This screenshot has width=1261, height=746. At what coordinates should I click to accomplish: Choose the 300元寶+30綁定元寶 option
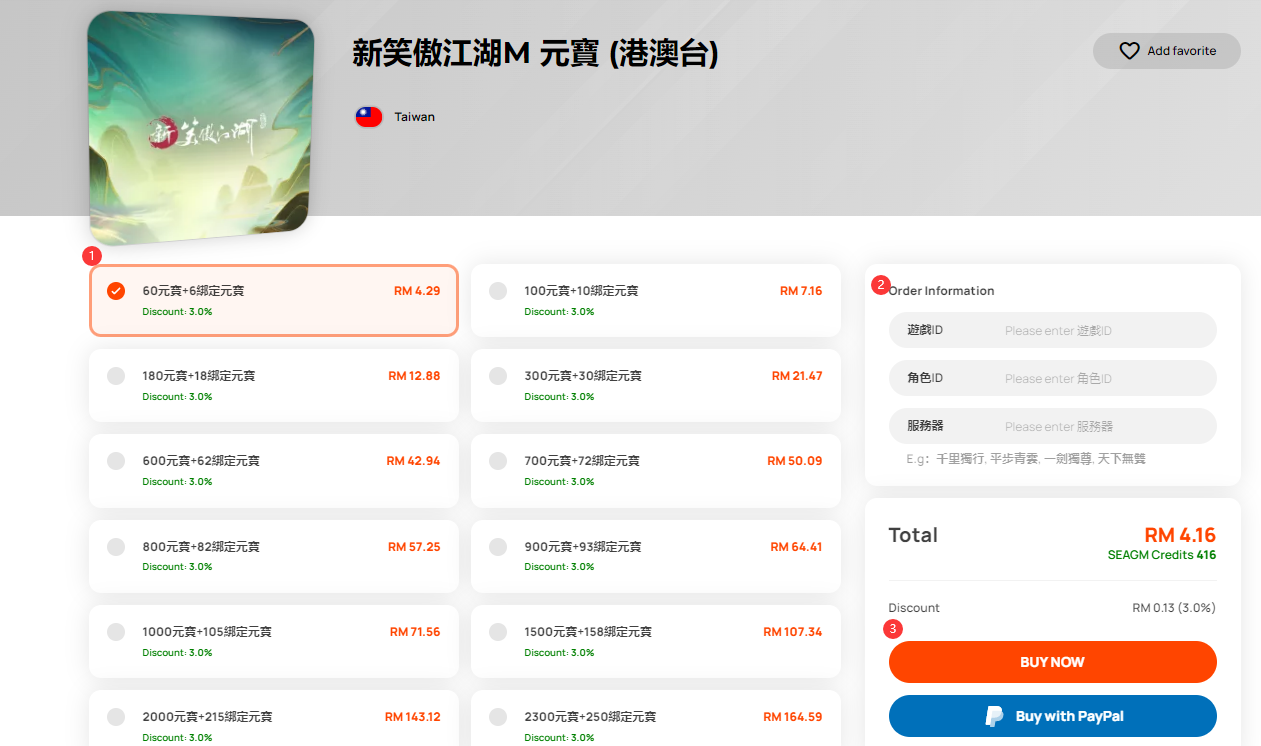655,385
